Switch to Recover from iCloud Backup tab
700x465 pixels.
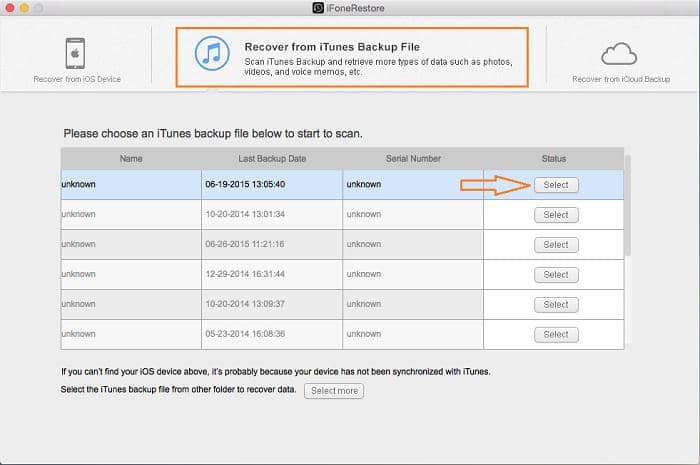click(x=621, y=62)
